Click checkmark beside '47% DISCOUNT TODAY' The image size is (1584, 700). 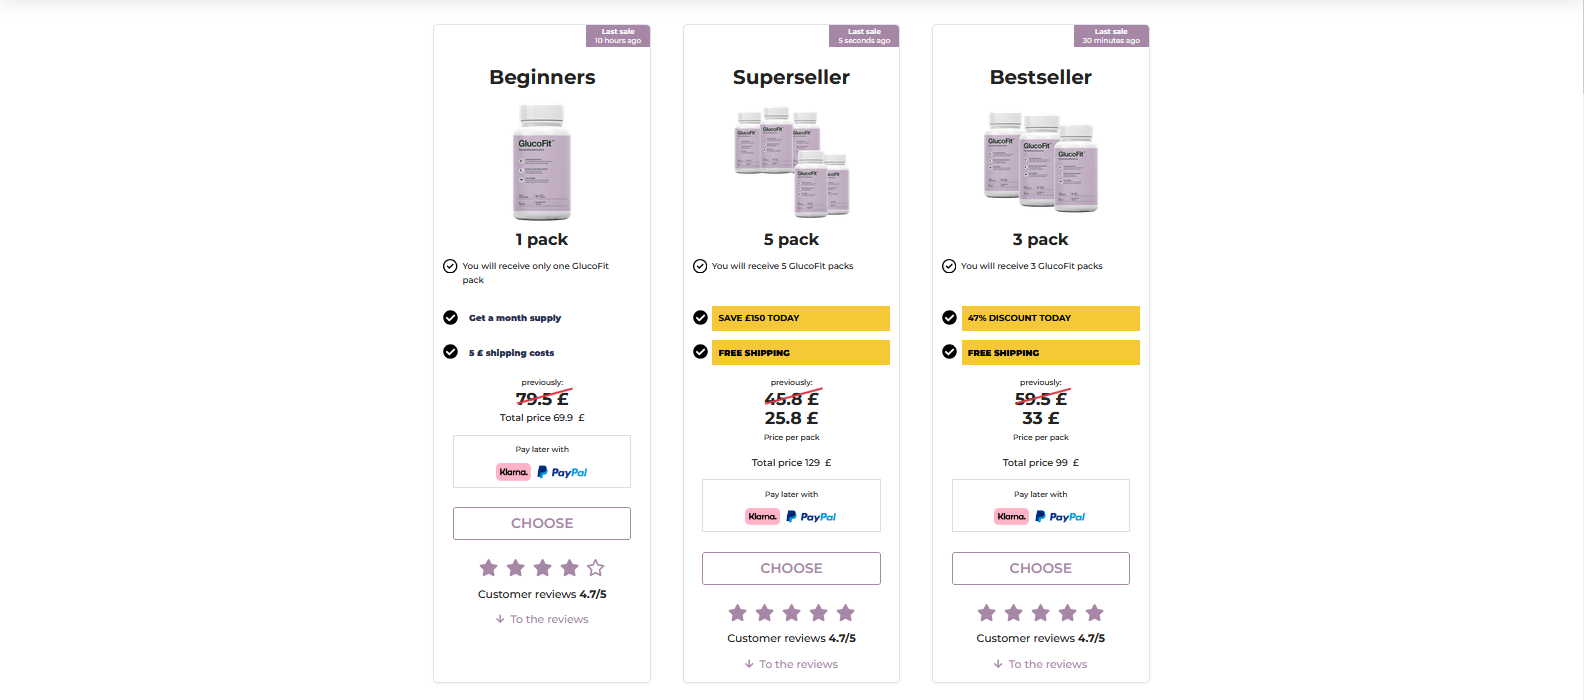(x=949, y=318)
